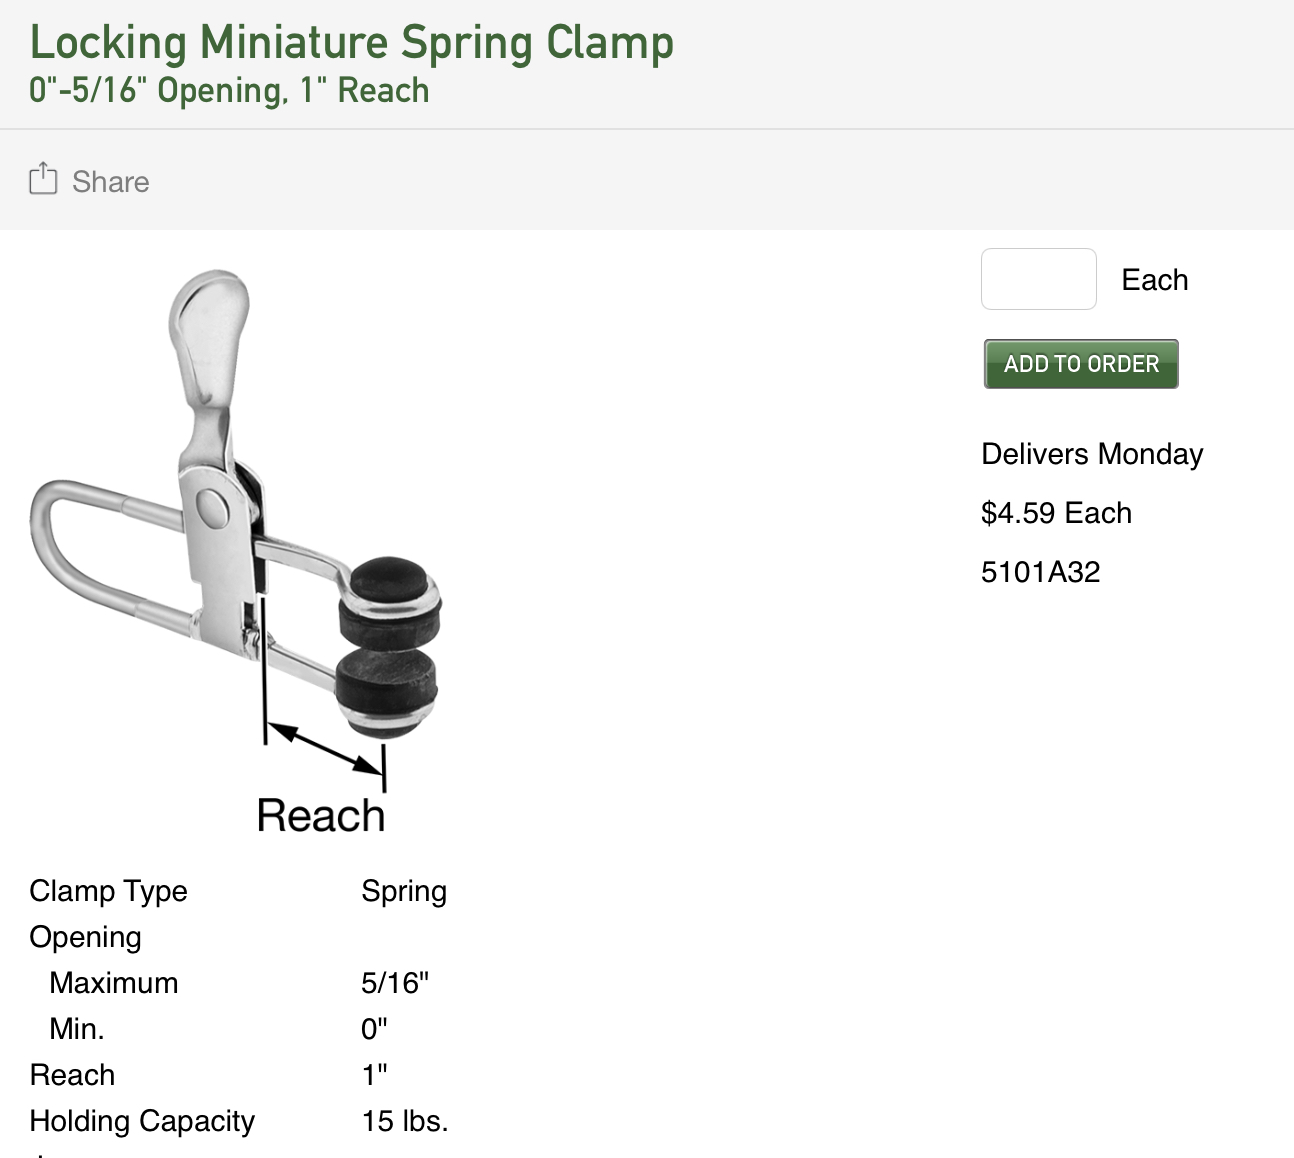Click the quantity input box
The height and width of the screenshot is (1158, 1294).
(x=1038, y=279)
